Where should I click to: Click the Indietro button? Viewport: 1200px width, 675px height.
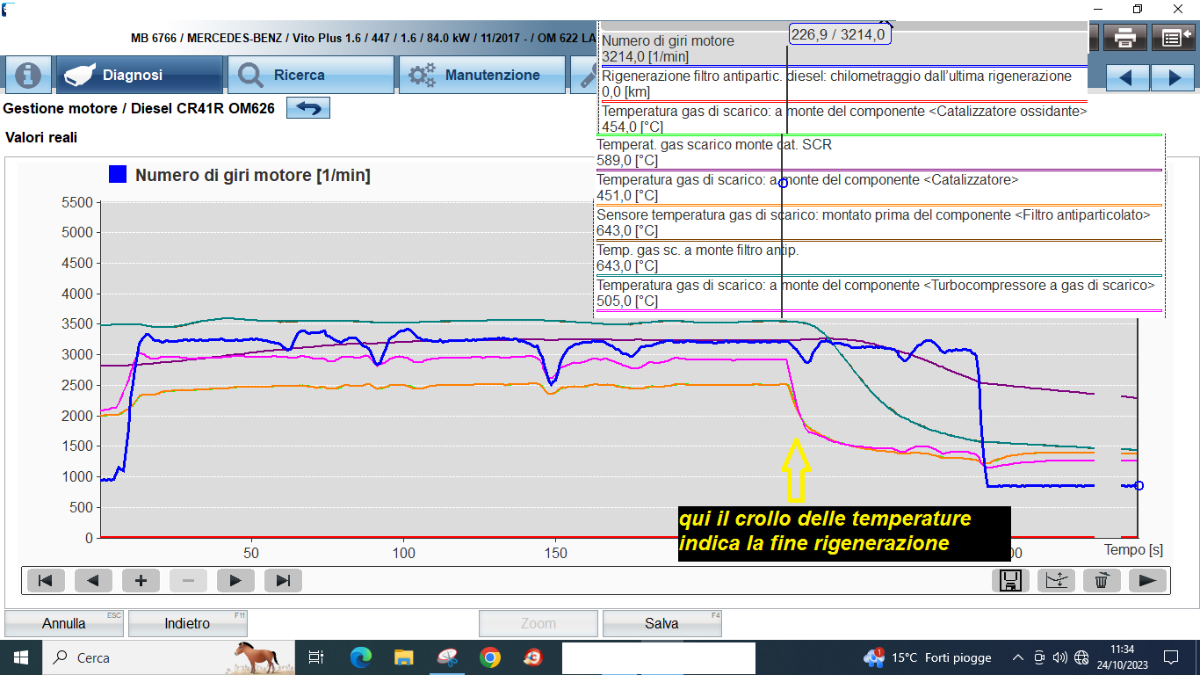click(187, 623)
